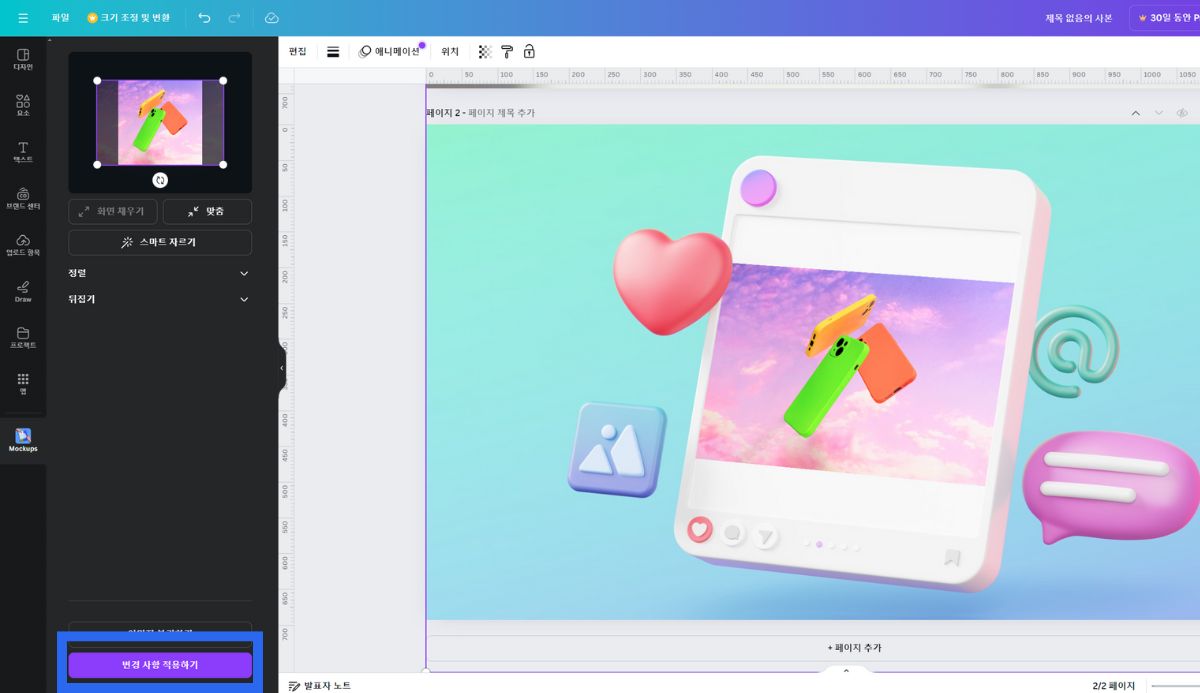This screenshot has height=693, width=1200.
Task: Apply changes with 변경 사항 적용하기
Action: [x=160, y=665]
